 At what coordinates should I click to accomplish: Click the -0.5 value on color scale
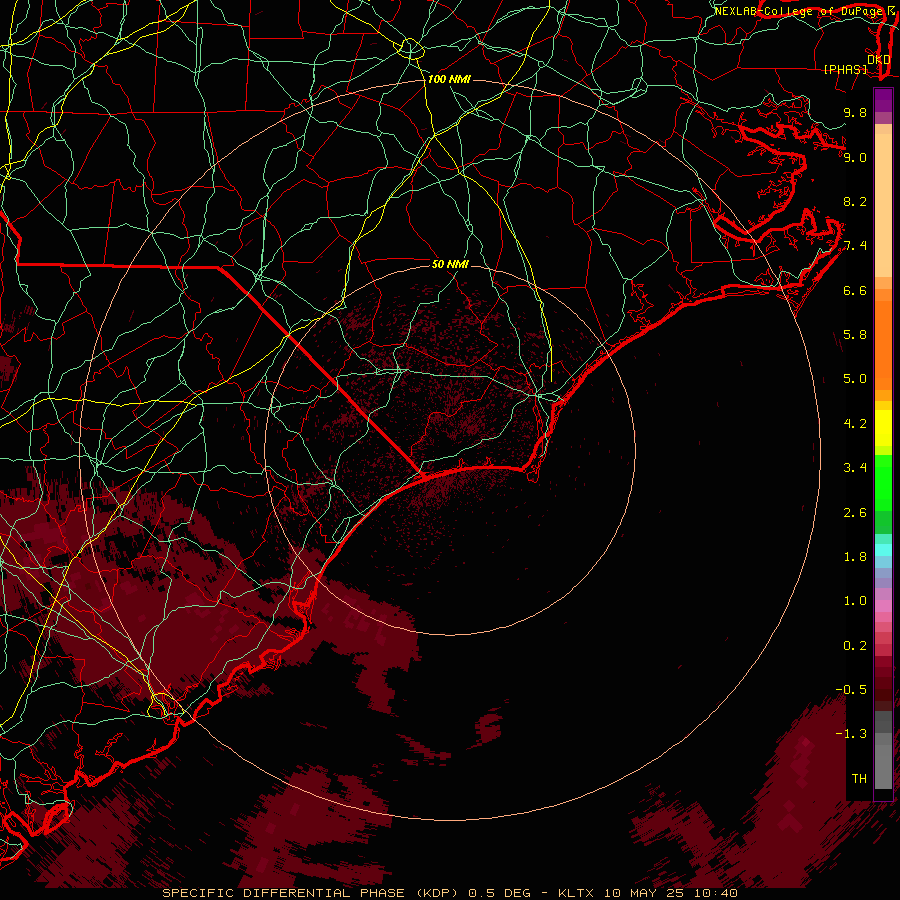click(851, 690)
